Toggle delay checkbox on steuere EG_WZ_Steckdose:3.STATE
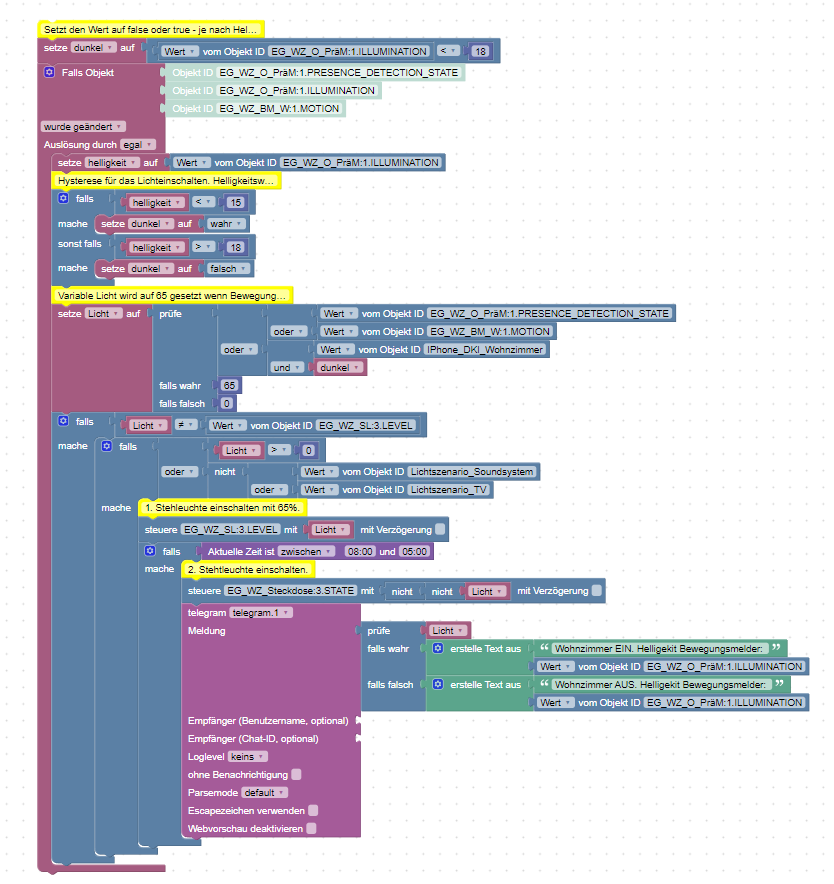 [x=597, y=591]
